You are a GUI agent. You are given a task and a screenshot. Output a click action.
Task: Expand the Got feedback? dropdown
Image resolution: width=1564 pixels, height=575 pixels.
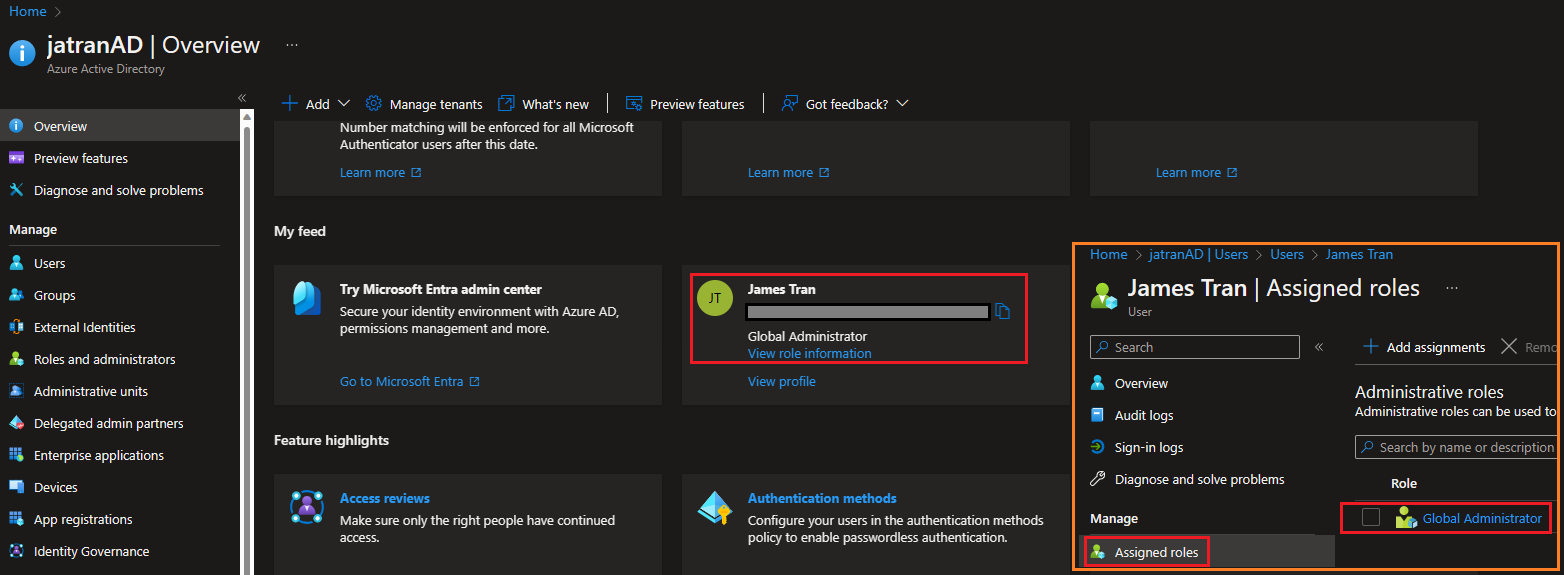point(902,104)
